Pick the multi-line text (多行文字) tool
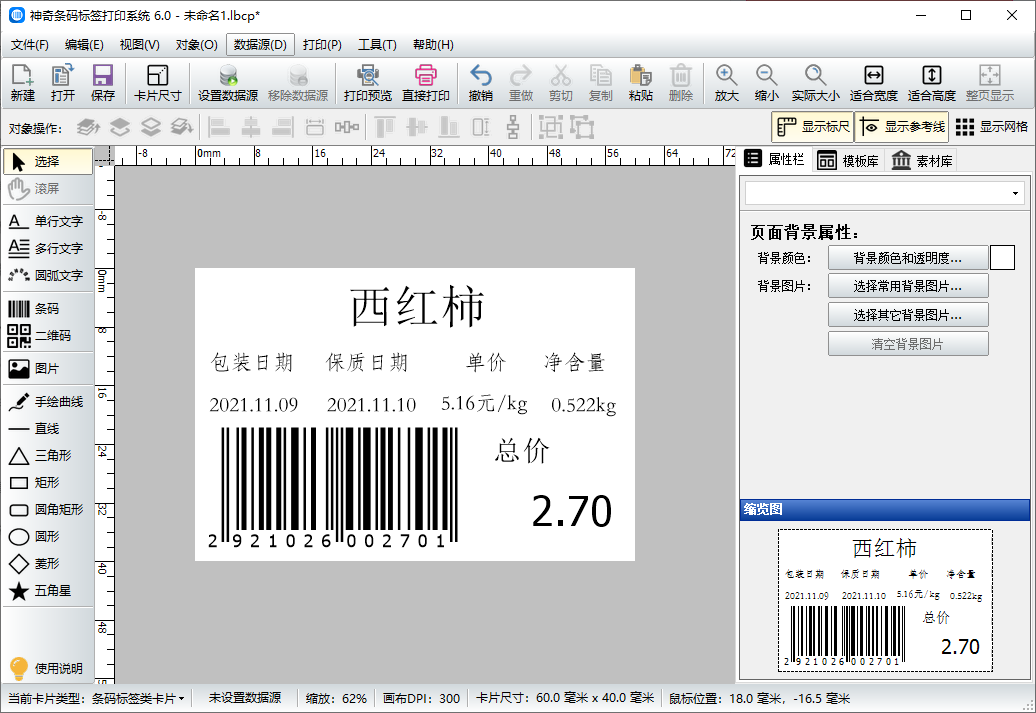The image size is (1036, 713). tap(48, 248)
